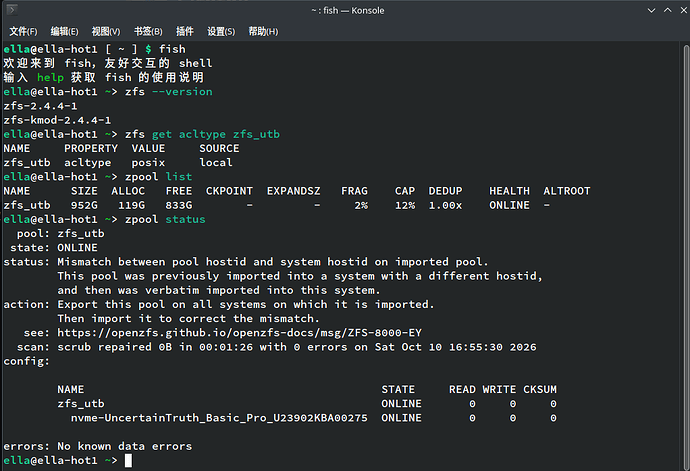Click the 'EXPANDSZ' column header
The image size is (690, 471).
click(294, 191)
